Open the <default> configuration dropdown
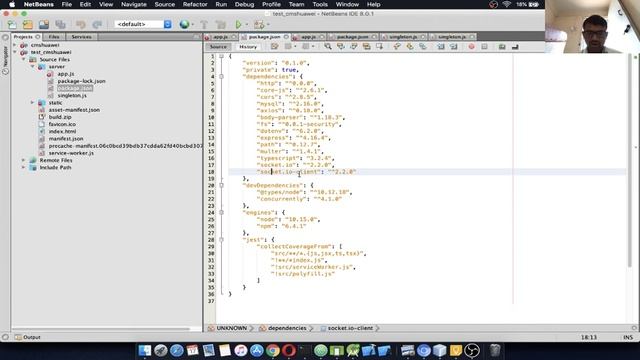The width and height of the screenshot is (640, 360). pos(143,24)
